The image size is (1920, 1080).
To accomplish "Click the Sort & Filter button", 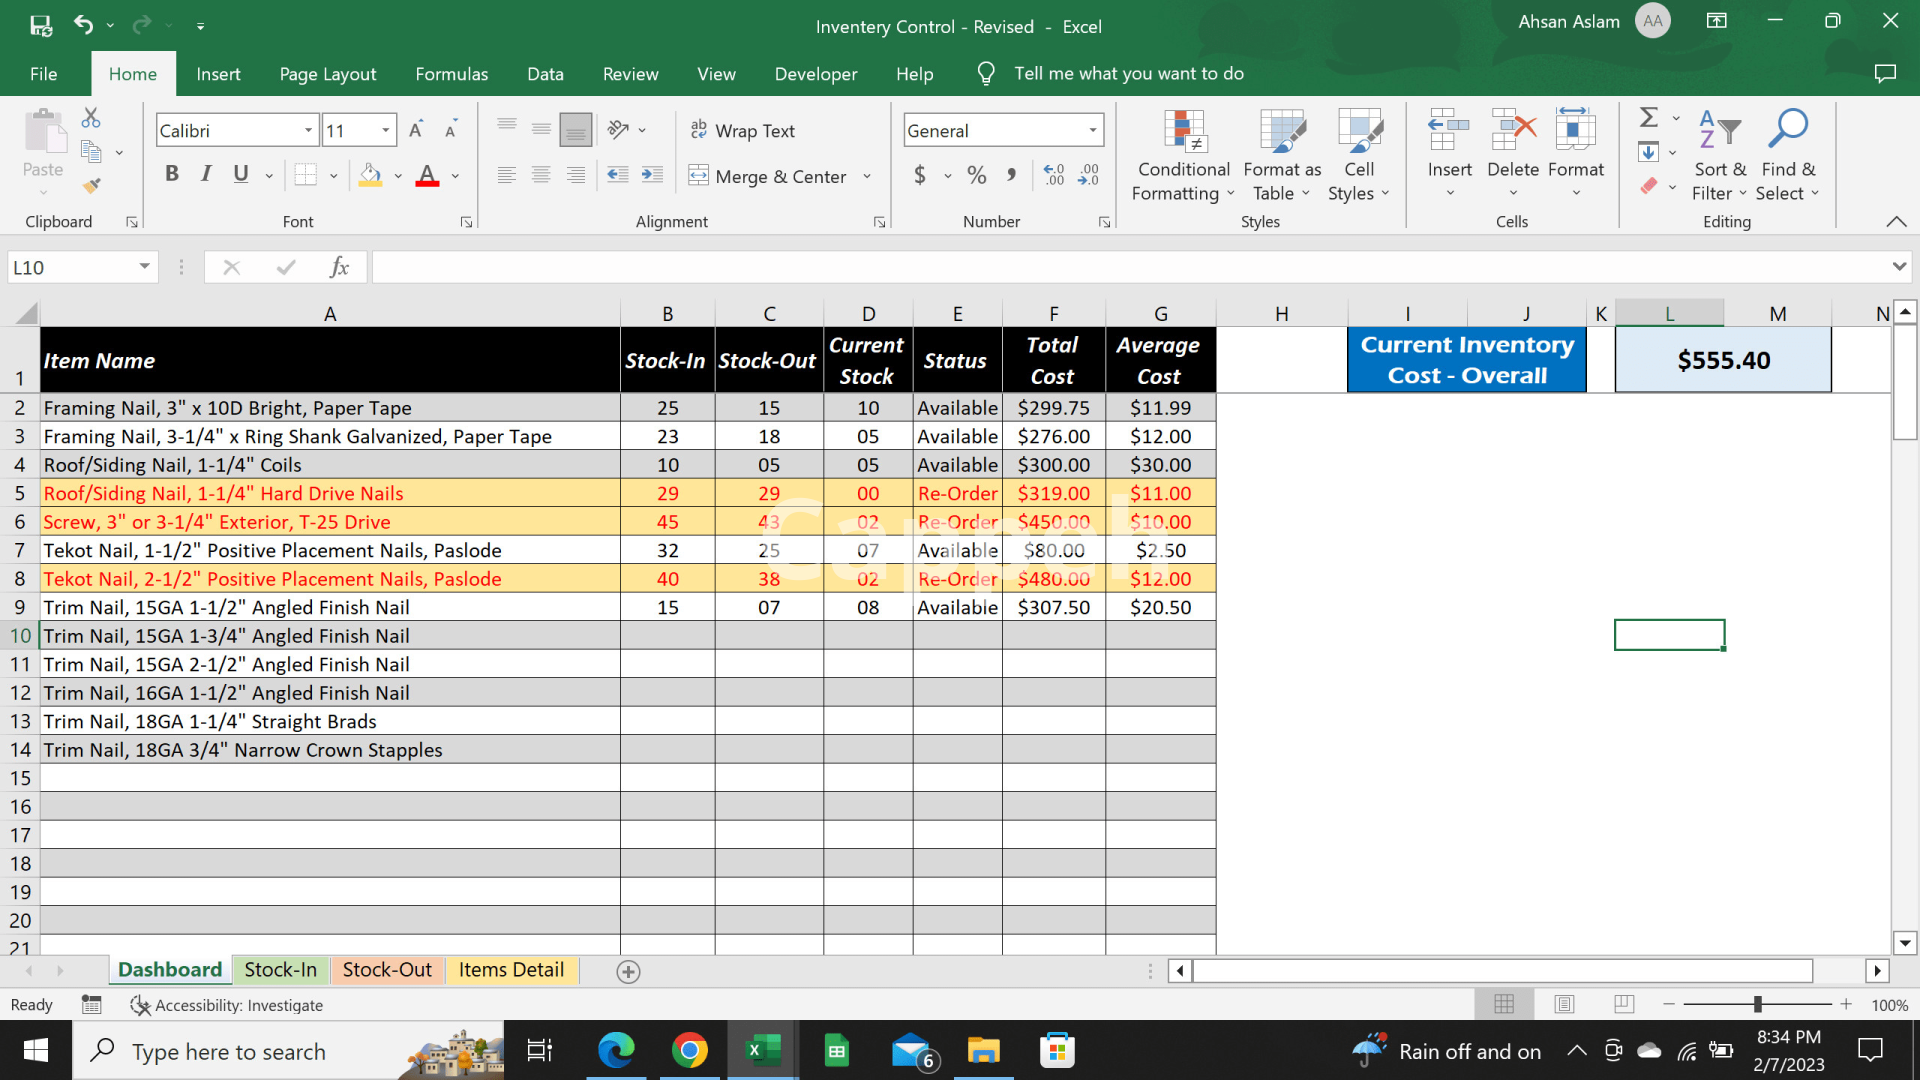I will tap(1719, 155).
